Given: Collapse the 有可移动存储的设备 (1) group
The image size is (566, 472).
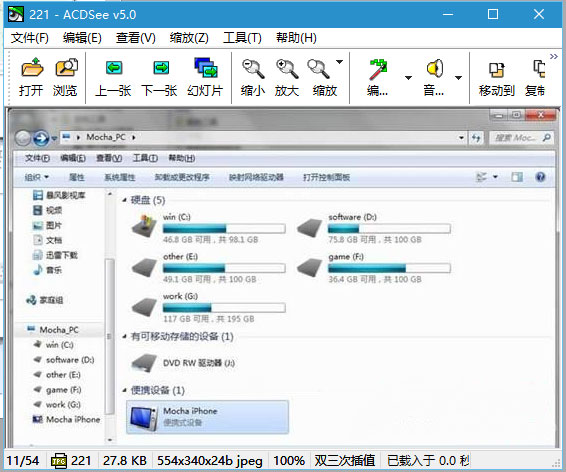Looking at the screenshot, I should [x=124, y=337].
